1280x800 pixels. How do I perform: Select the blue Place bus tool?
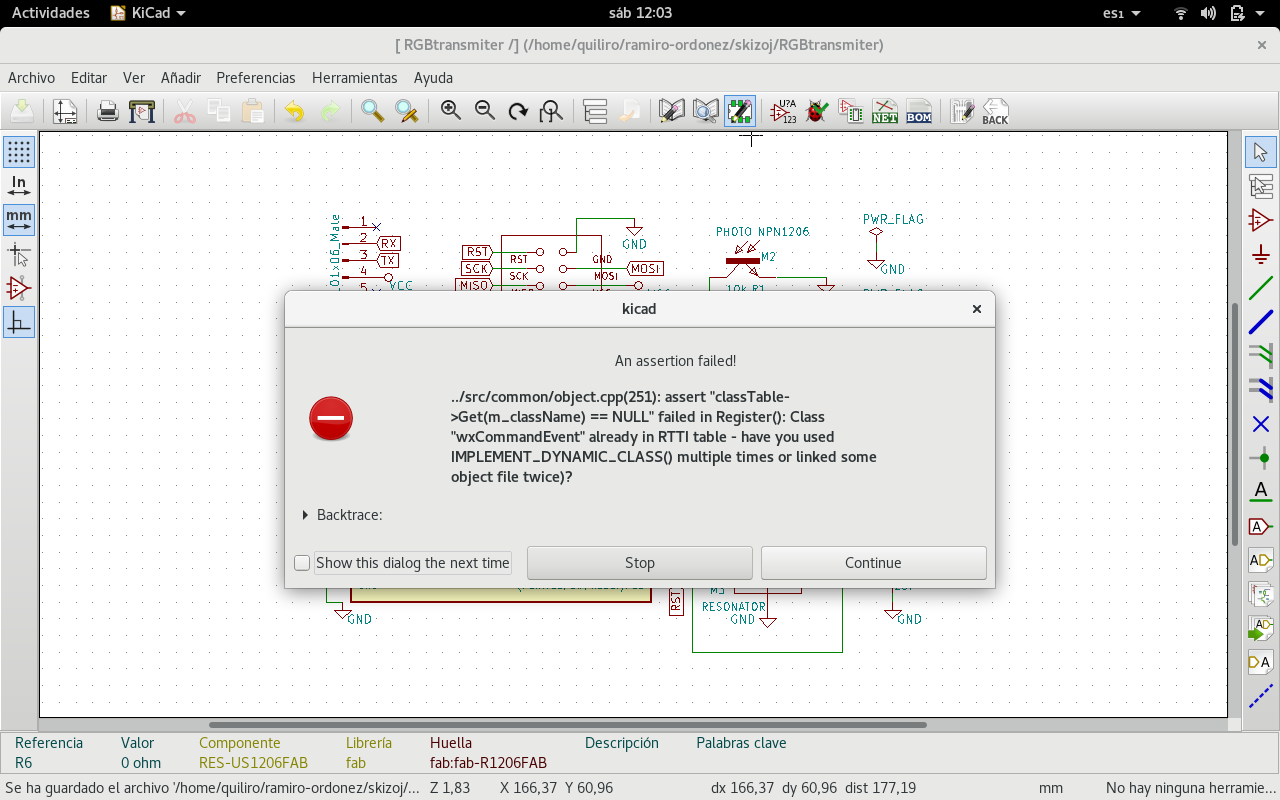tap(1260, 322)
